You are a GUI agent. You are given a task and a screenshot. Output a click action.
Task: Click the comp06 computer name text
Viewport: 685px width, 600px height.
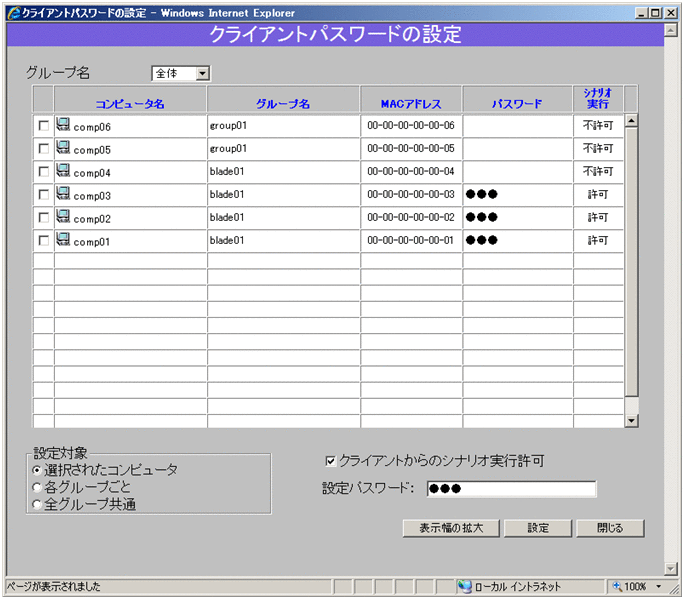(x=92, y=127)
